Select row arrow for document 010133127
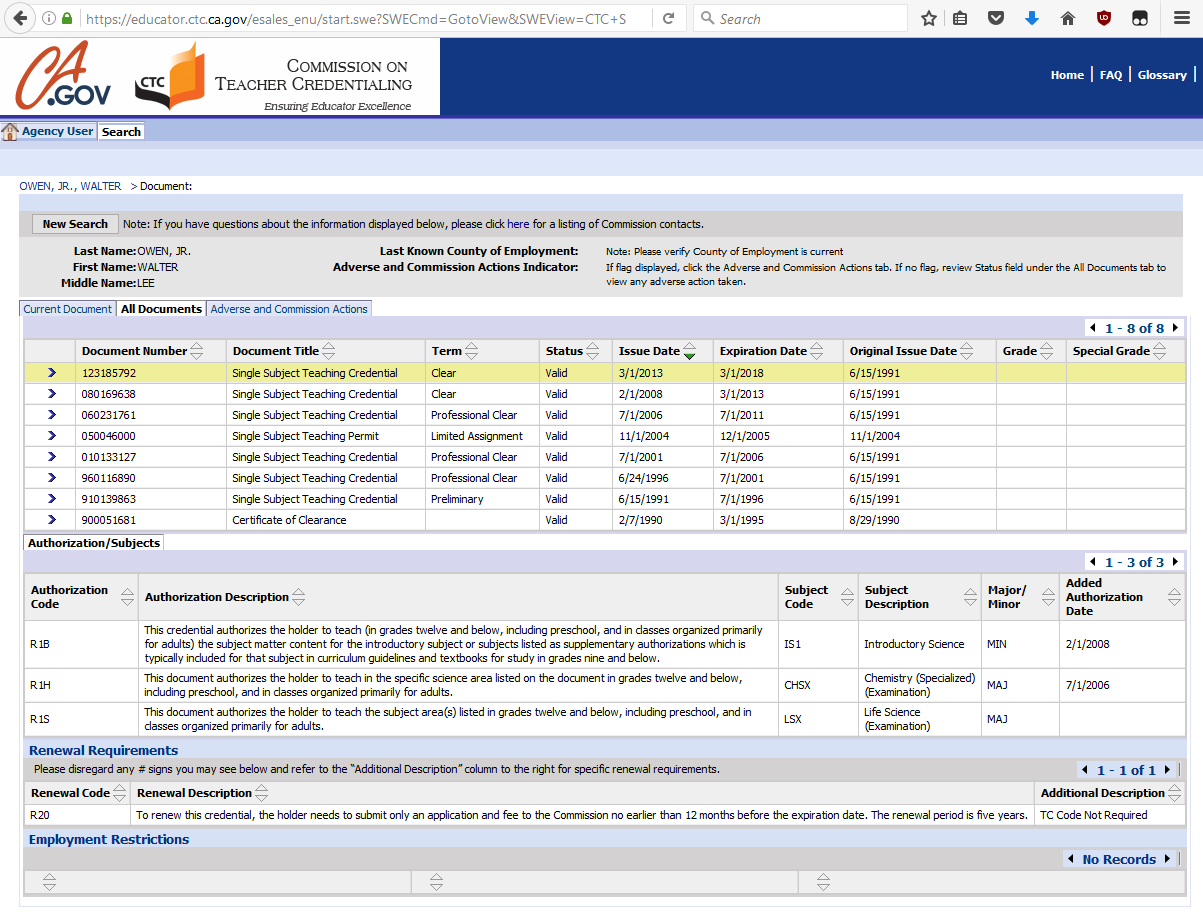The image size is (1203, 917). tap(52, 457)
